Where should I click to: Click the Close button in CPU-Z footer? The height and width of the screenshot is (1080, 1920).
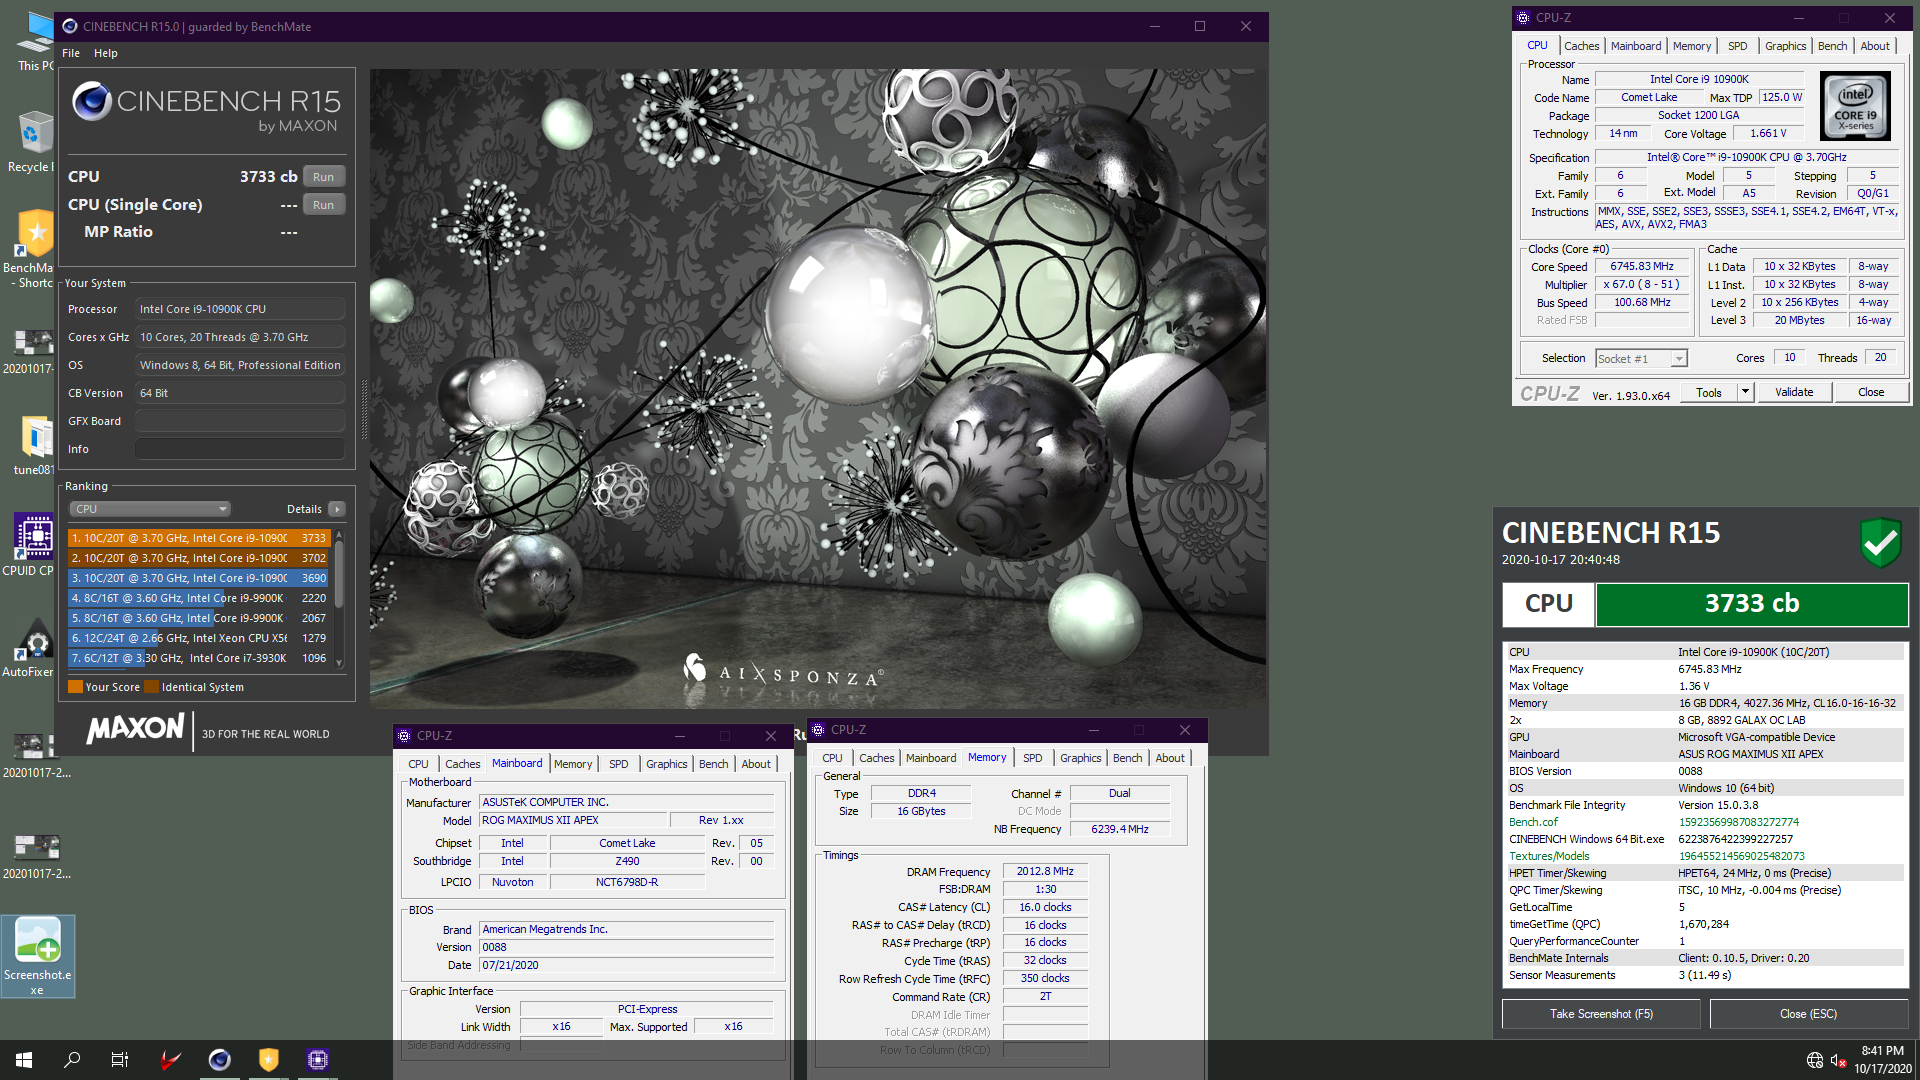click(1871, 392)
